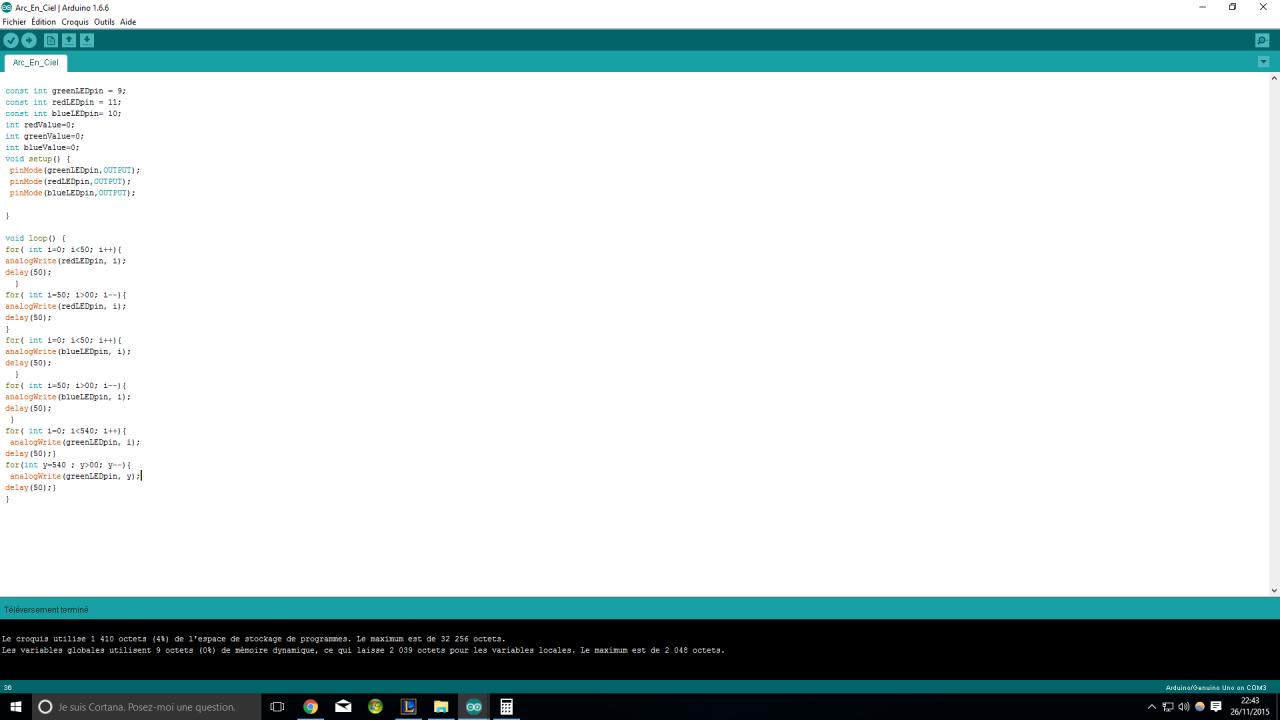The height and width of the screenshot is (720, 1280).
Task: Click the Windows Start button
Action: [x=16, y=707]
